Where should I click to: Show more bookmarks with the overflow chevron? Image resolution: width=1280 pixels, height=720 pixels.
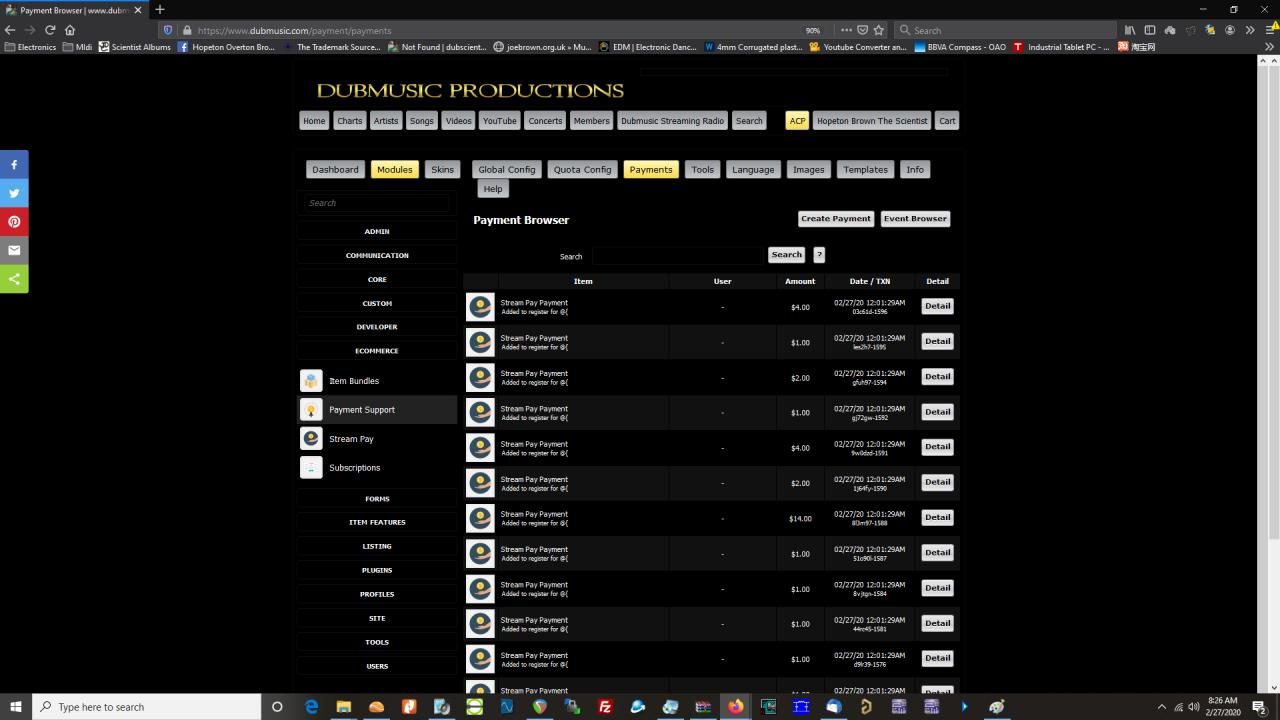click(1269, 47)
